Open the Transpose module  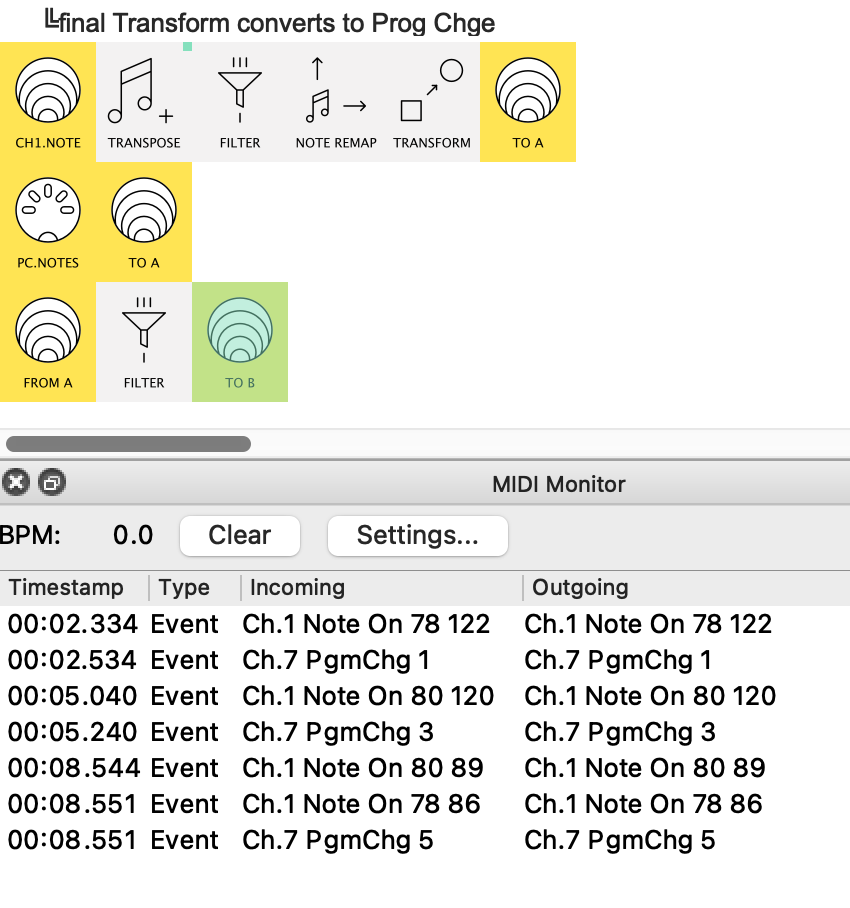[144, 102]
